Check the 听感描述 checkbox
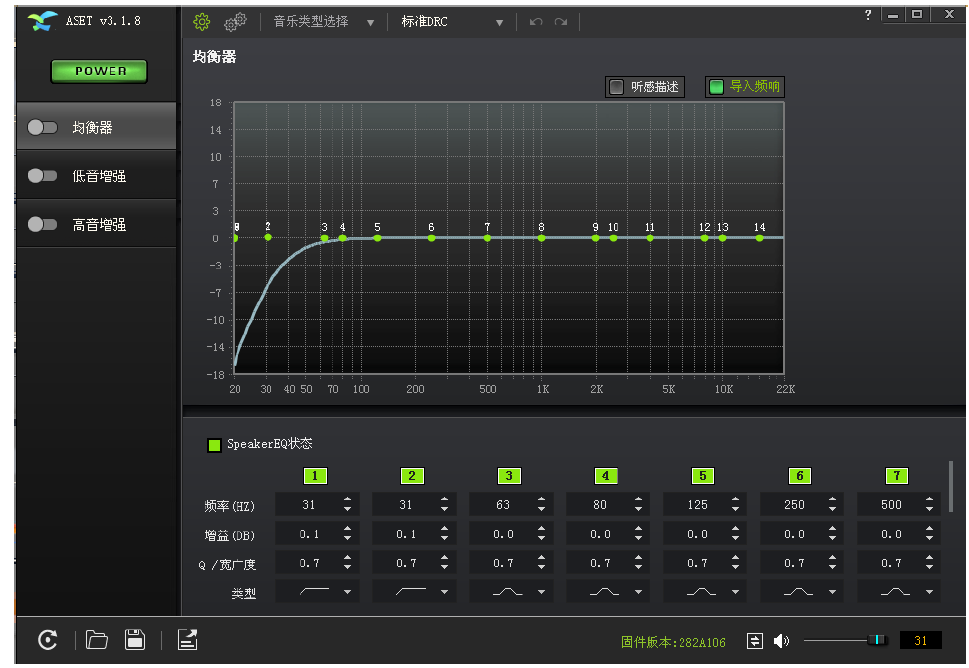This screenshot has width=969, height=668. pyautogui.click(x=615, y=86)
